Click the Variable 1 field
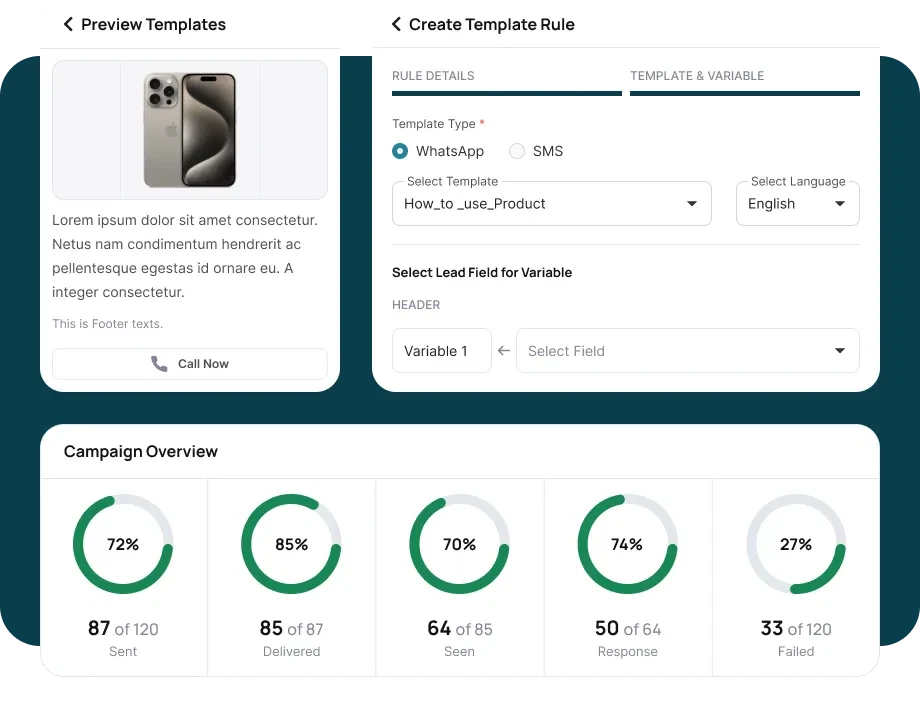Screen dimensions: 920x702 point(441,351)
